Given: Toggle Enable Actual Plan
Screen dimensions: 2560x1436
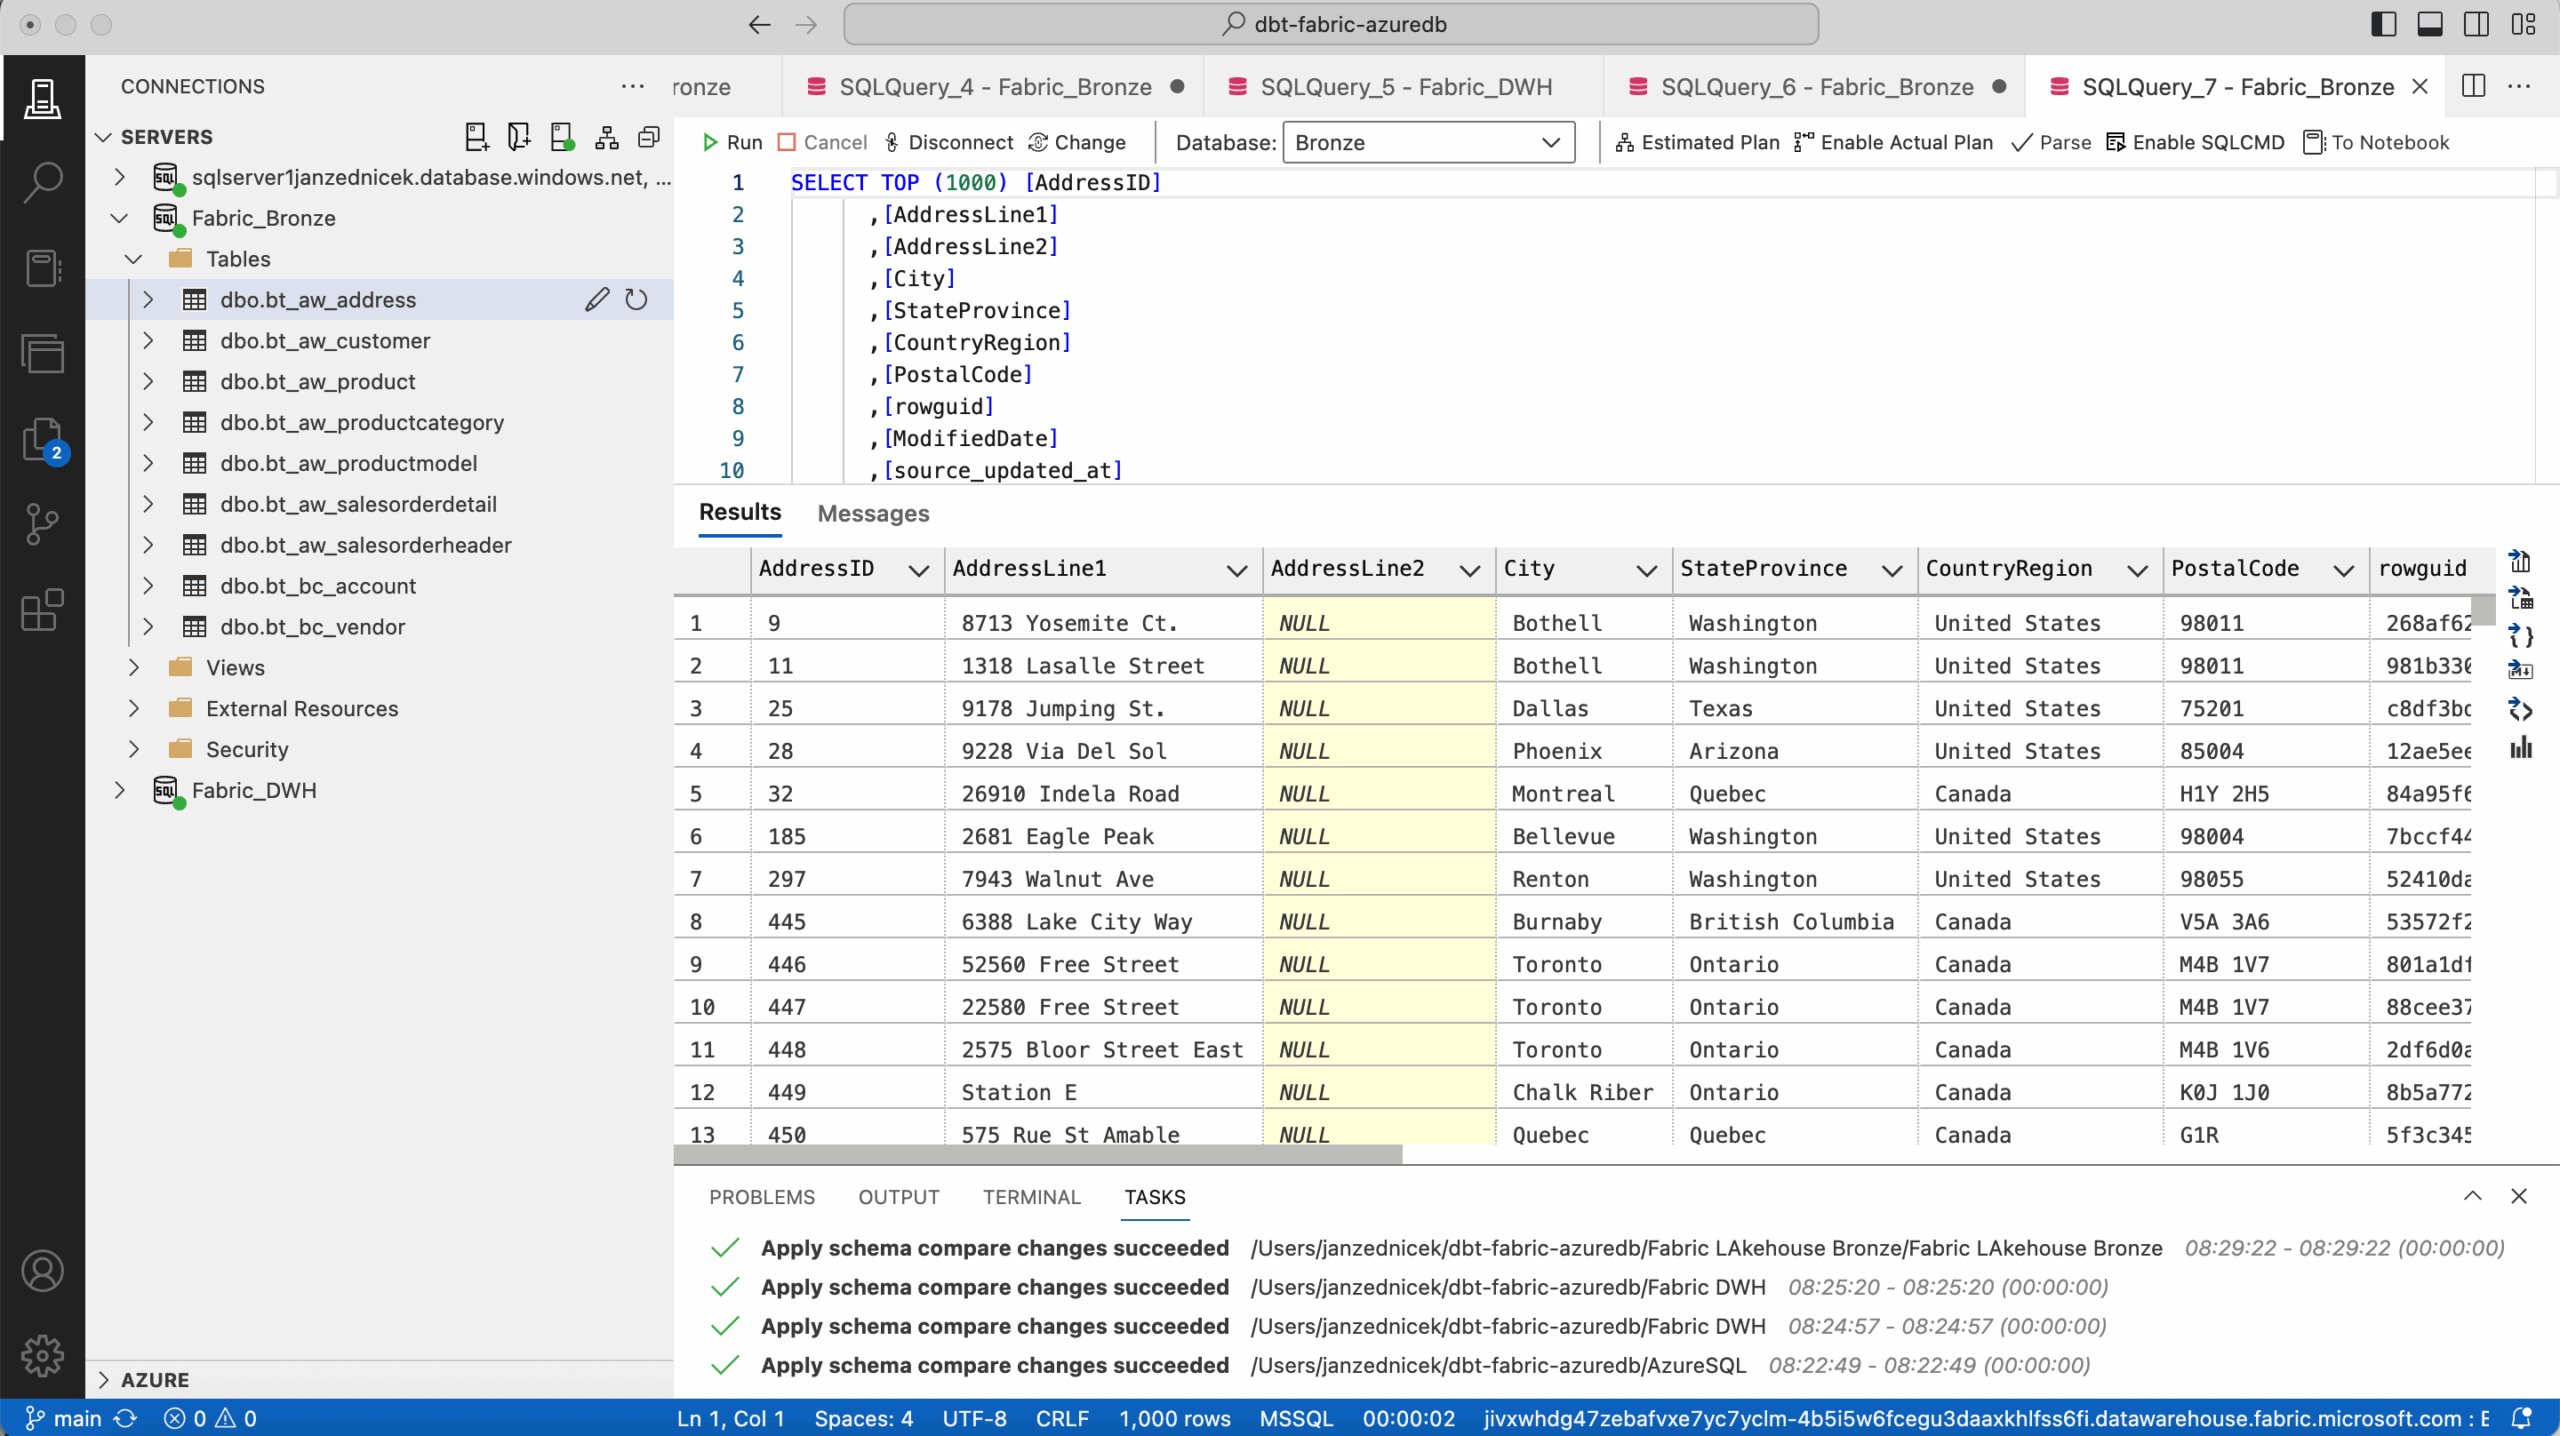Looking at the screenshot, I should [x=1893, y=143].
